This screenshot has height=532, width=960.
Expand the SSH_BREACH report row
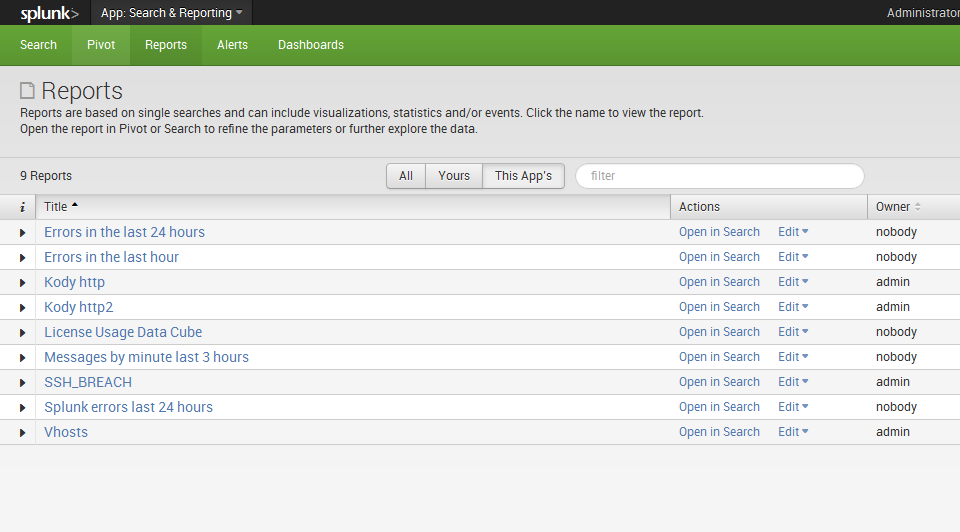(x=22, y=382)
